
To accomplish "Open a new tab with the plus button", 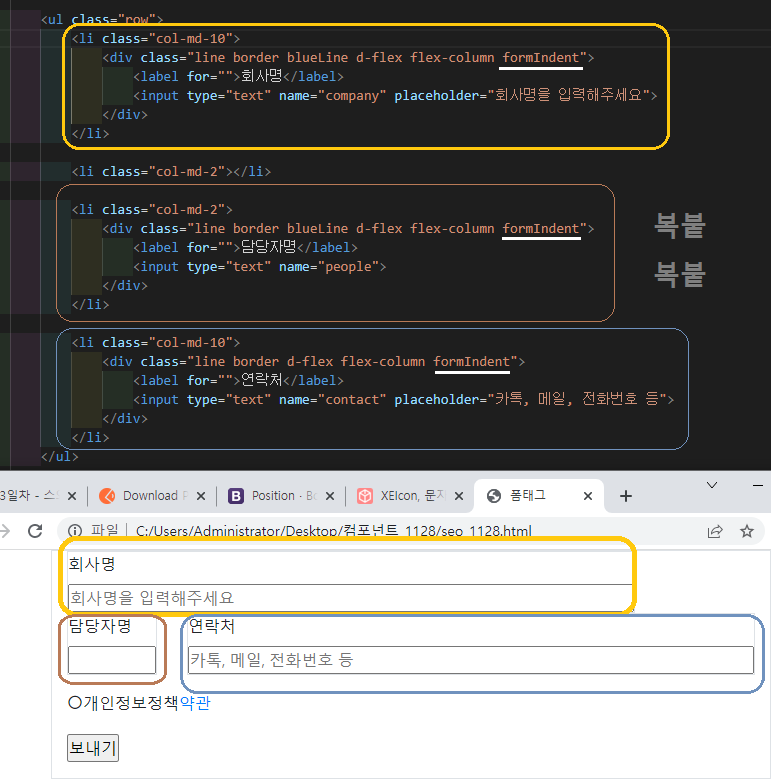I will (x=625, y=496).
